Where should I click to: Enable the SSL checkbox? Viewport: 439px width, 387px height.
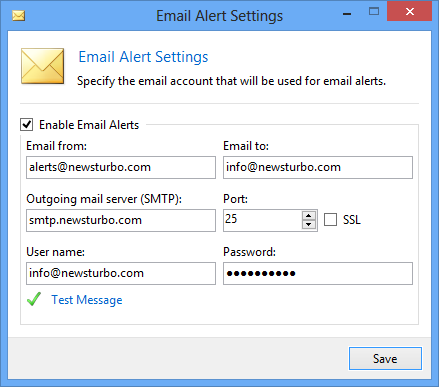pyautogui.click(x=330, y=220)
